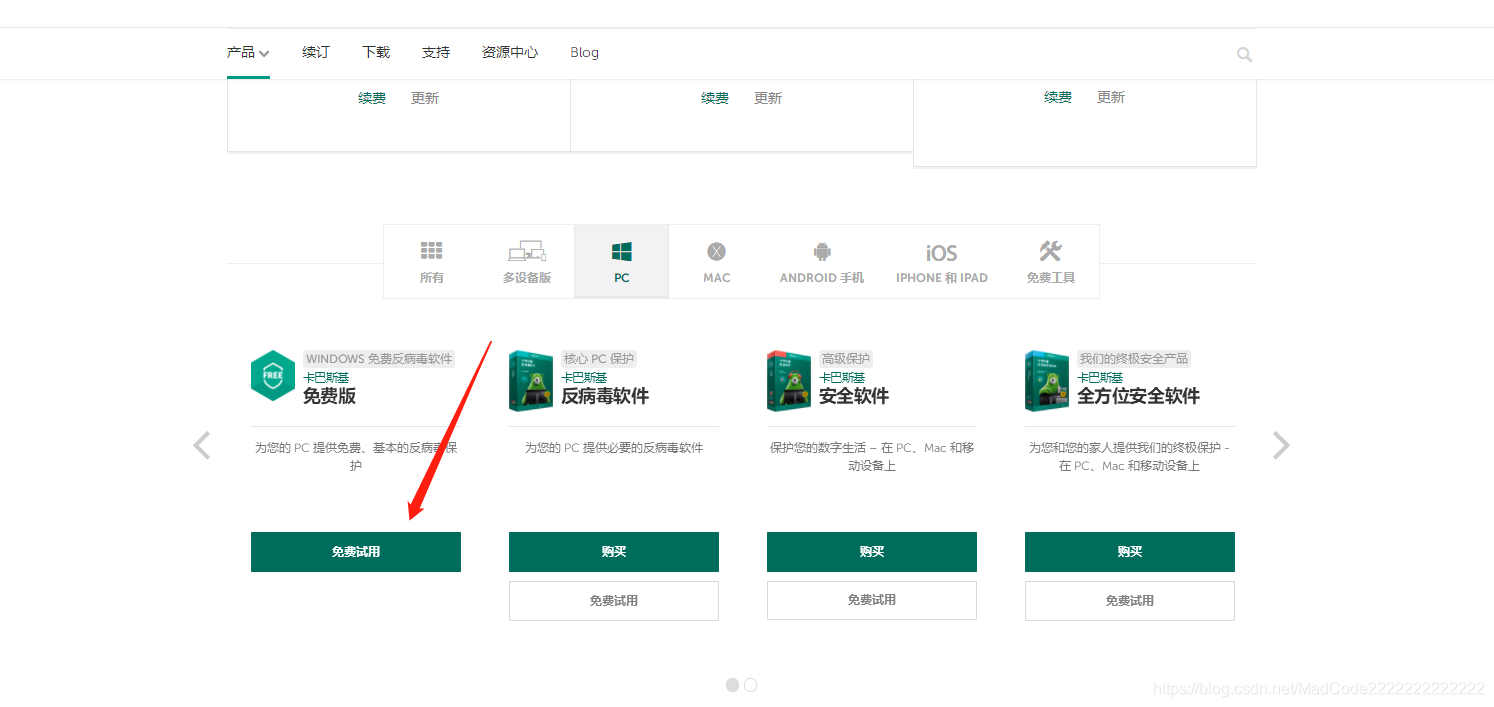Open the 资源中心 menu item
Screen dimensions: 1494x707
[510, 52]
